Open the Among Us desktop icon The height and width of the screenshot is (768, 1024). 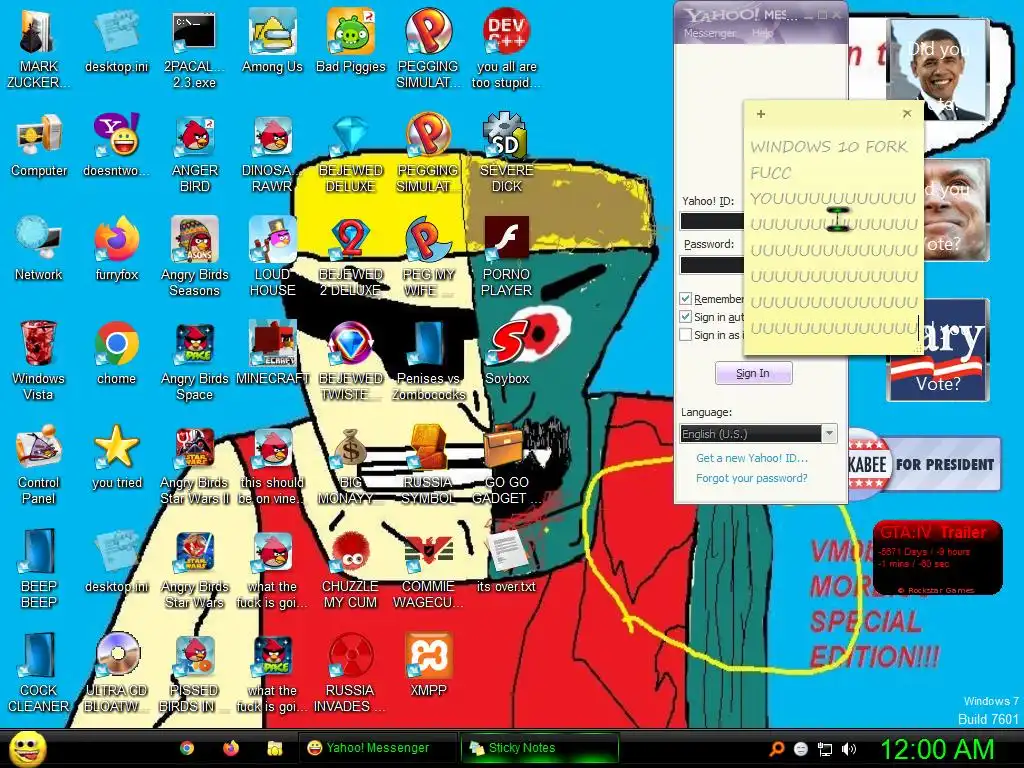point(272,42)
